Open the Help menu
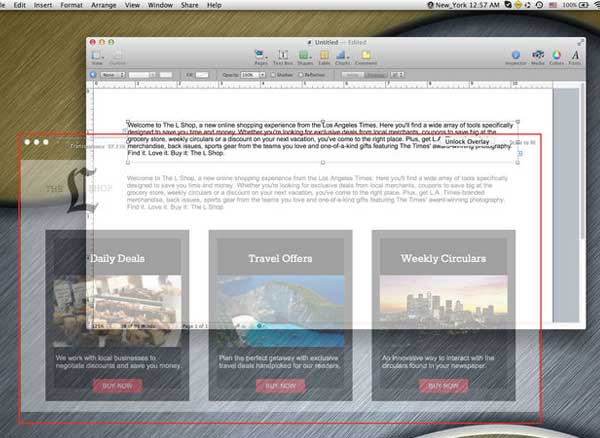This screenshot has width=600, height=438. [214, 5]
